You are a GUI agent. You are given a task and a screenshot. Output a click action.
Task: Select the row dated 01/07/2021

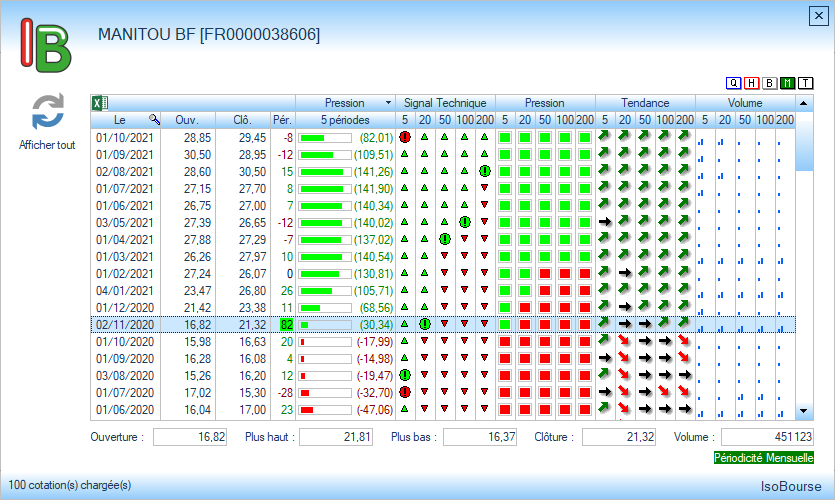443,188
